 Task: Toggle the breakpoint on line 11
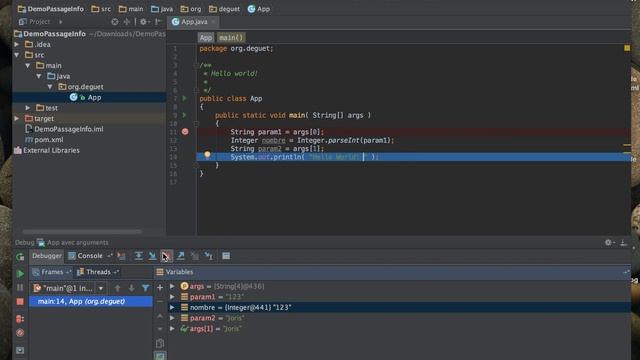pyautogui.click(x=185, y=132)
